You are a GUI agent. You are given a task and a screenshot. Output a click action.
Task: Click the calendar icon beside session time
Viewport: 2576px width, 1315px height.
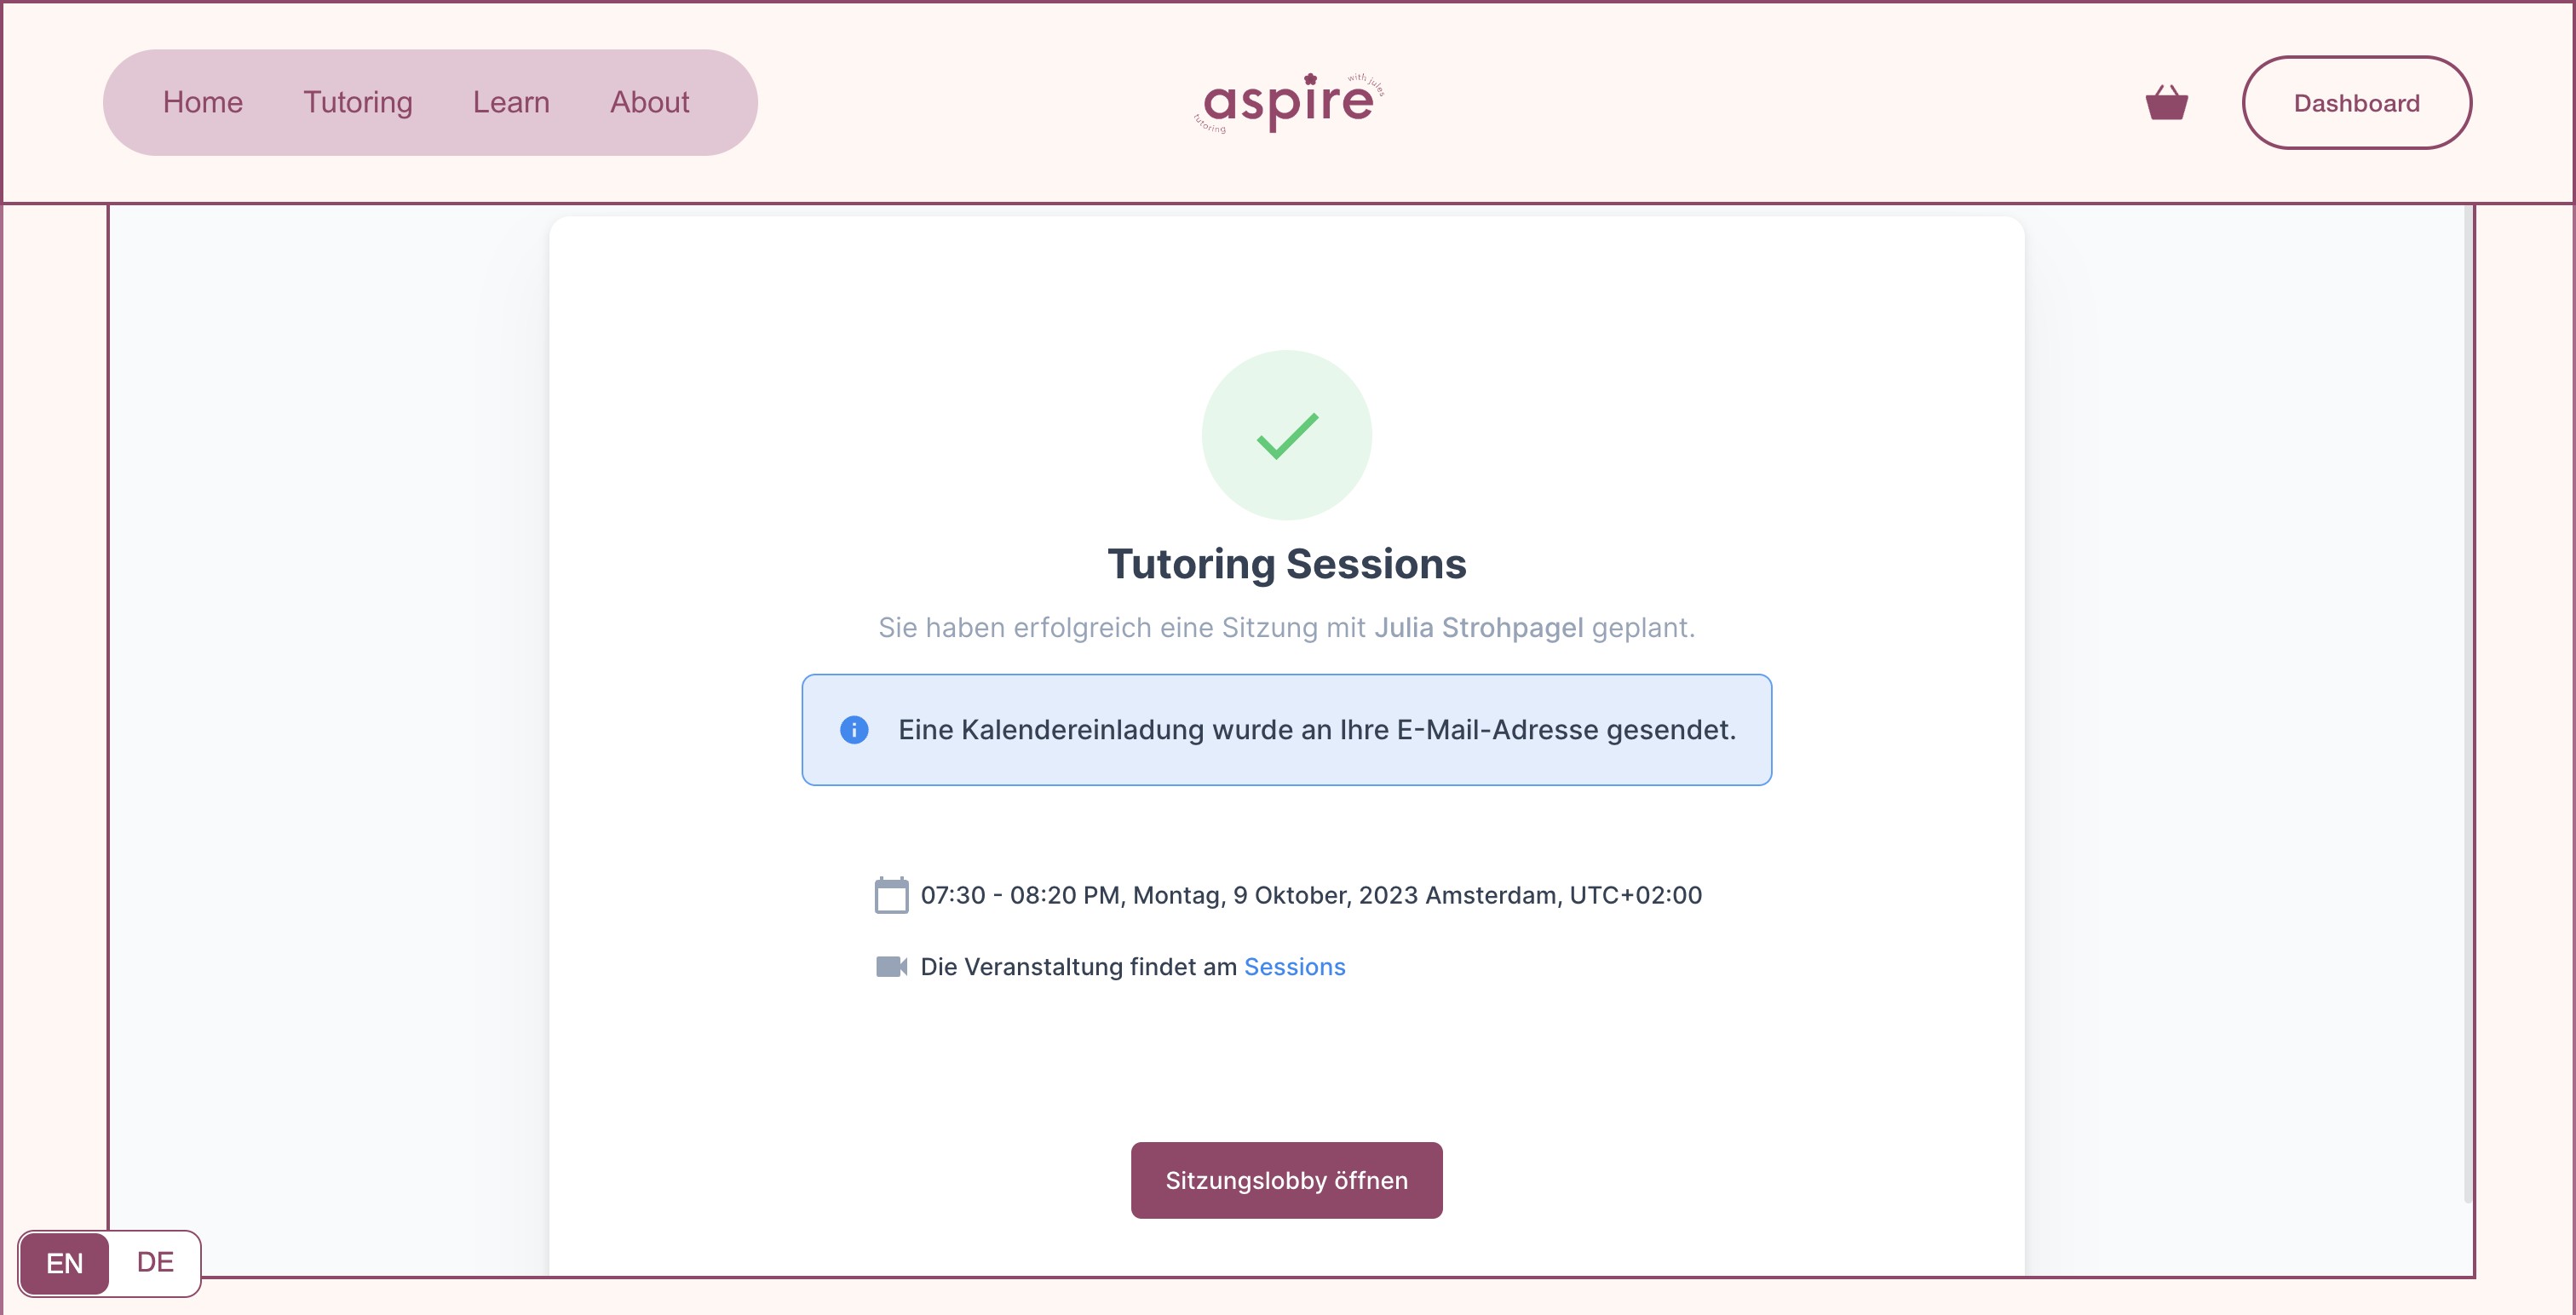pyautogui.click(x=891, y=895)
